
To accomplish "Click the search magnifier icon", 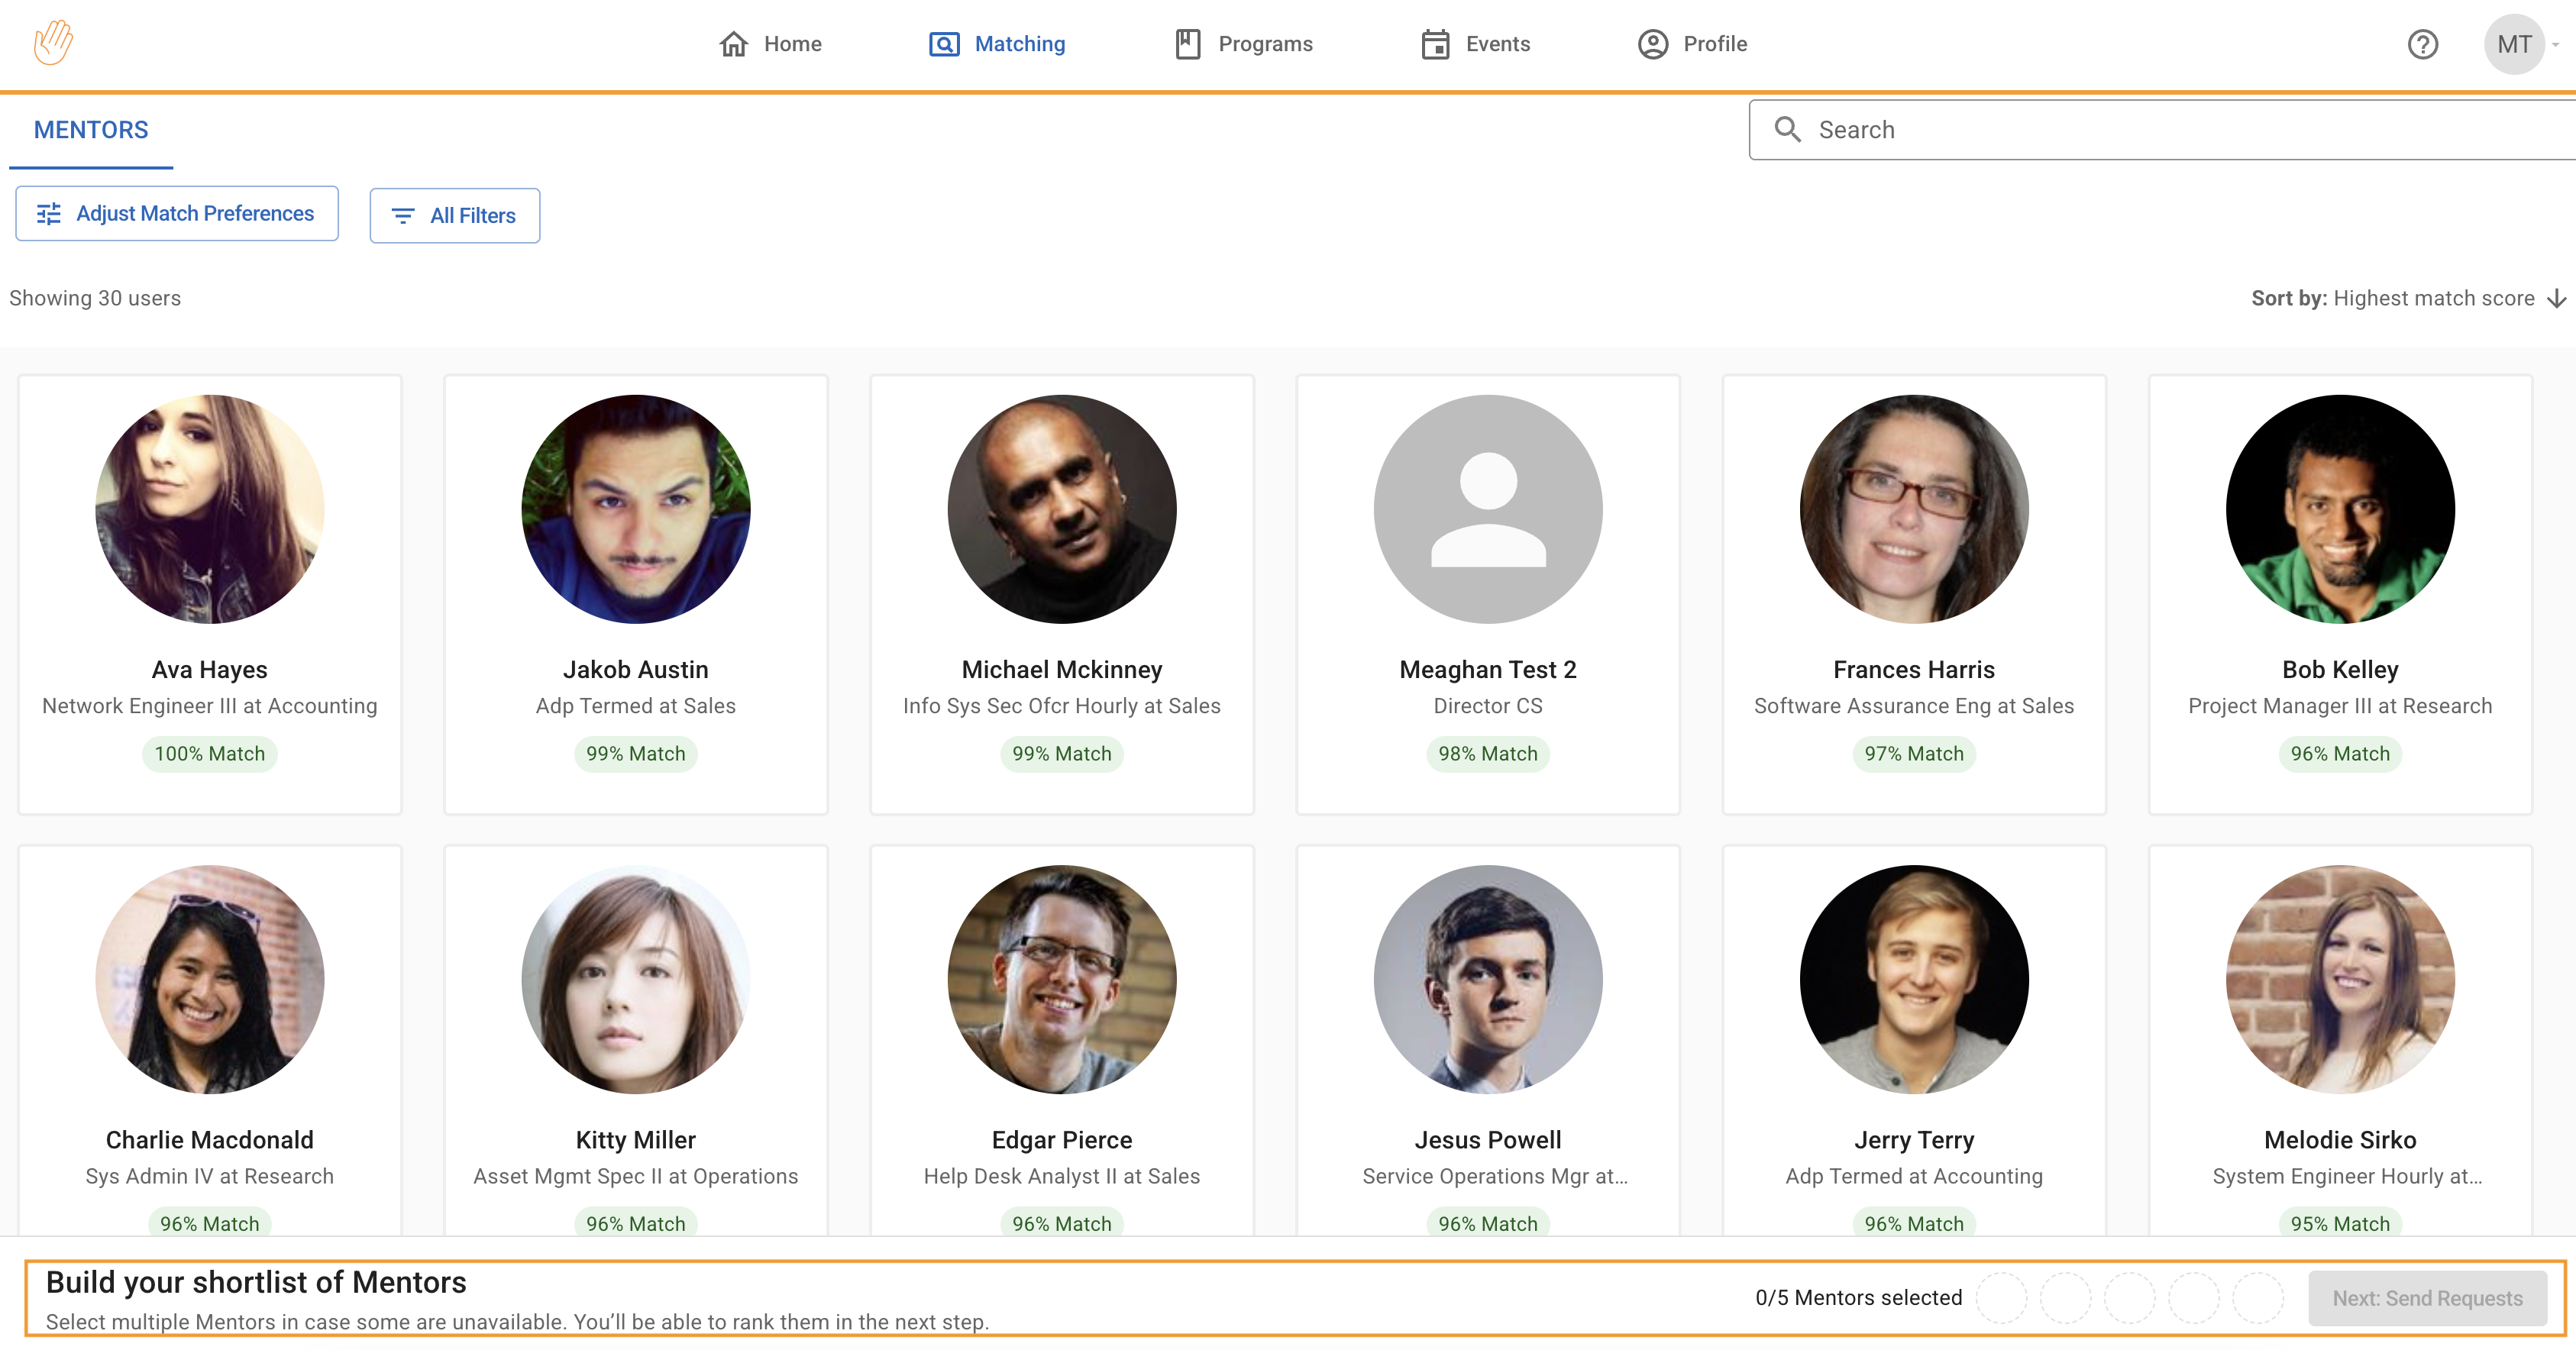I will [x=1787, y=130].
